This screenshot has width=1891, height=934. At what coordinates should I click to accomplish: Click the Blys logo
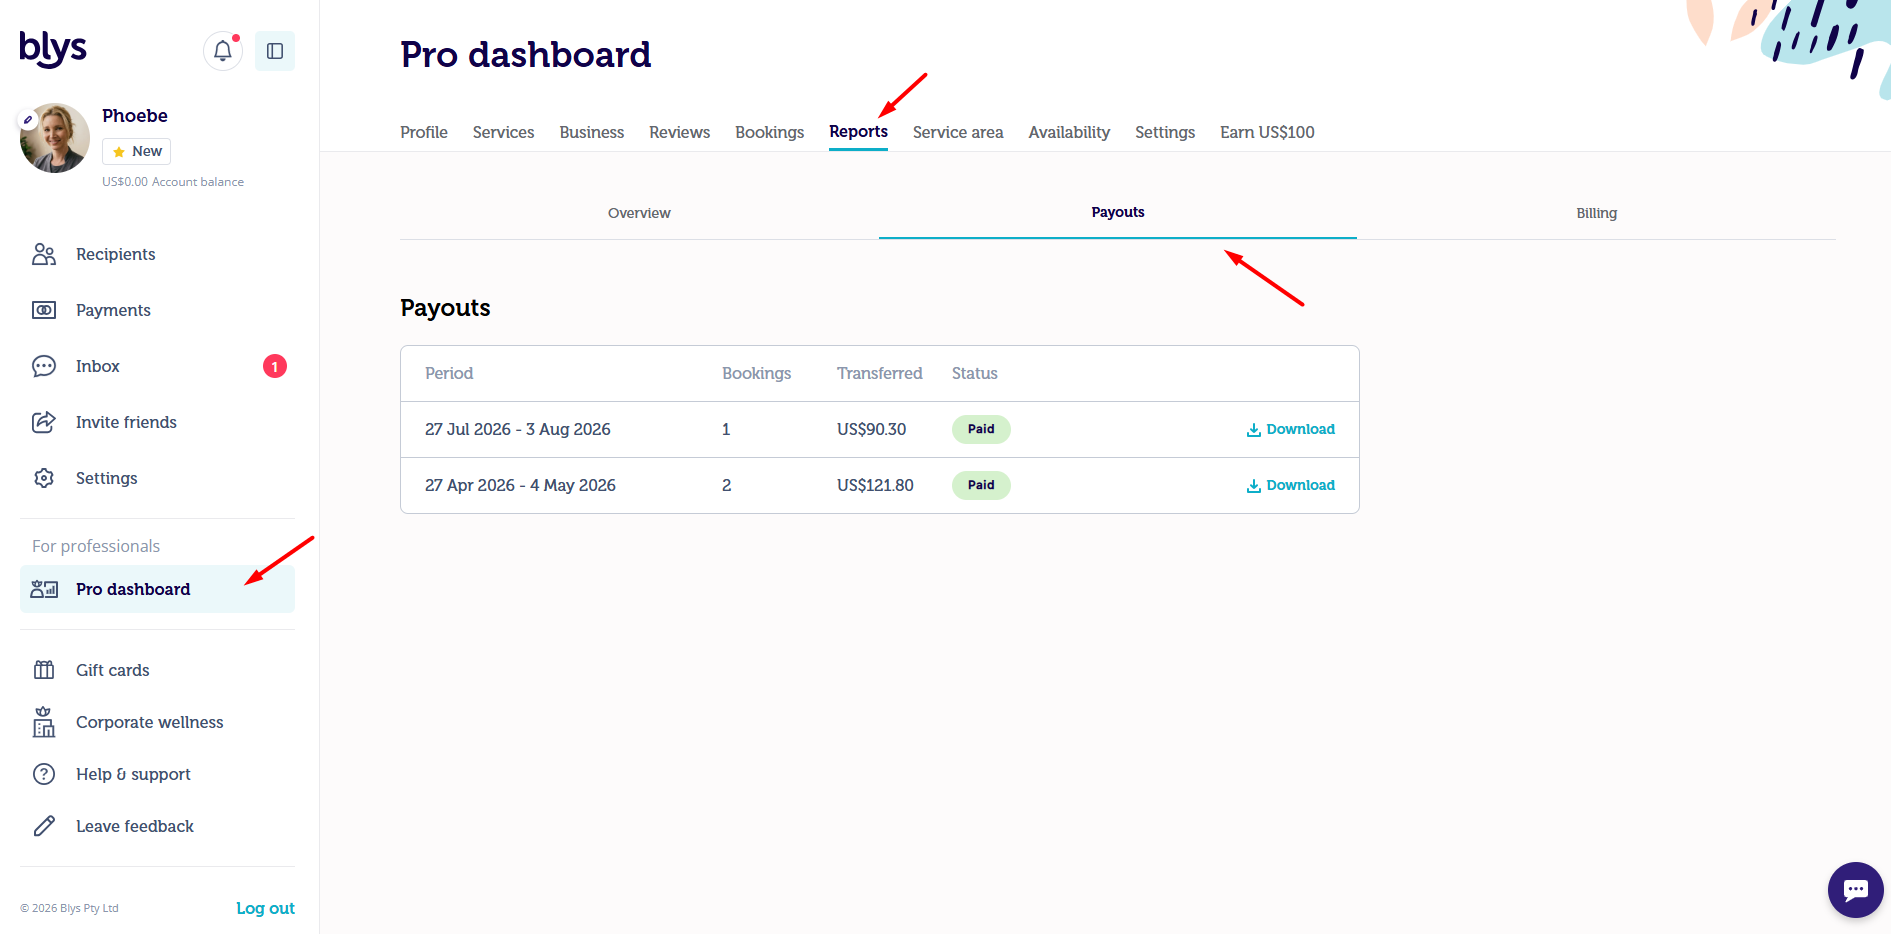53,49
